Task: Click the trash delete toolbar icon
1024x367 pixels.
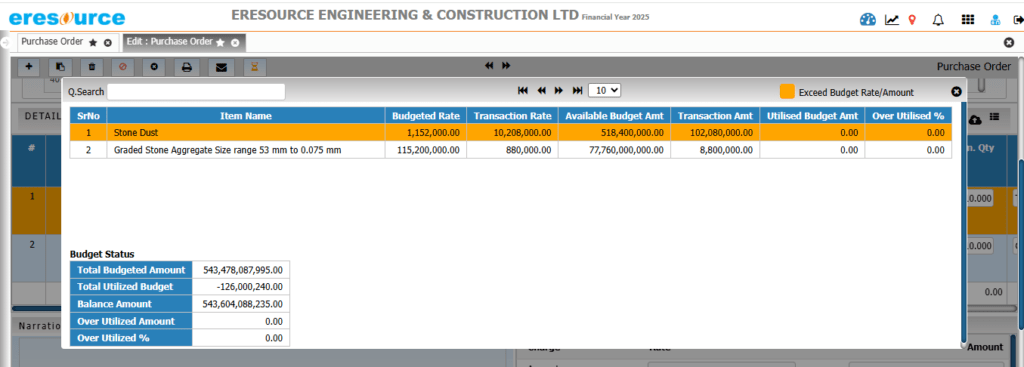Action: pyautogui.click(x=91, y=66)
